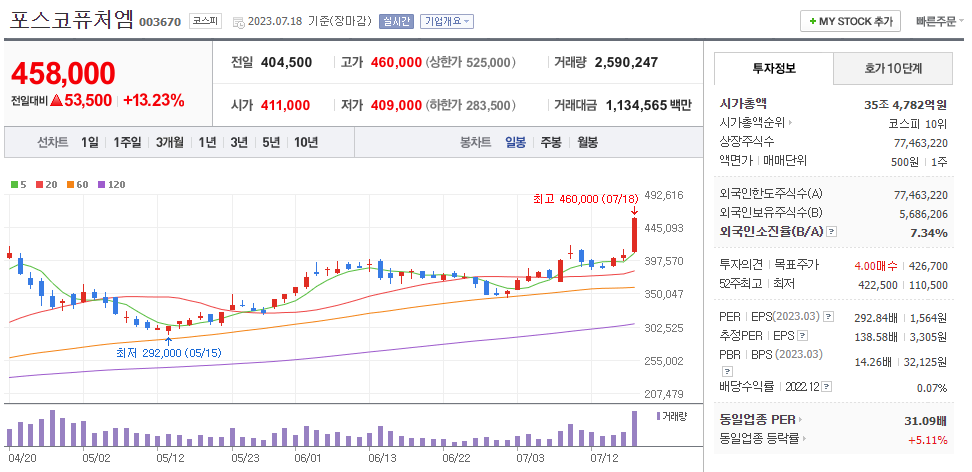Select the 월봉 candlestick chart
The height and width of the screenshot is (472, 972).
[x=587, y=143]
